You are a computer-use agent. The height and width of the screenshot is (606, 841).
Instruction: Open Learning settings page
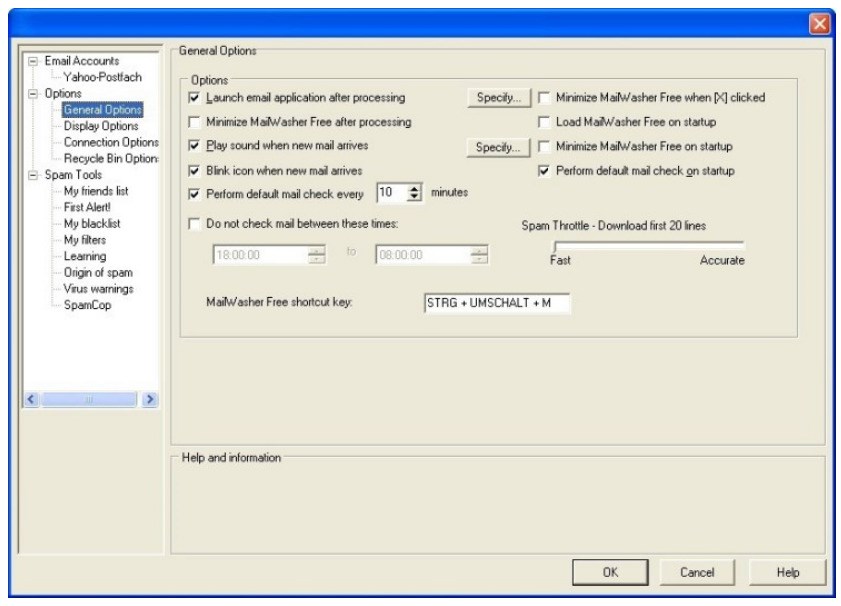pos(85,256)
